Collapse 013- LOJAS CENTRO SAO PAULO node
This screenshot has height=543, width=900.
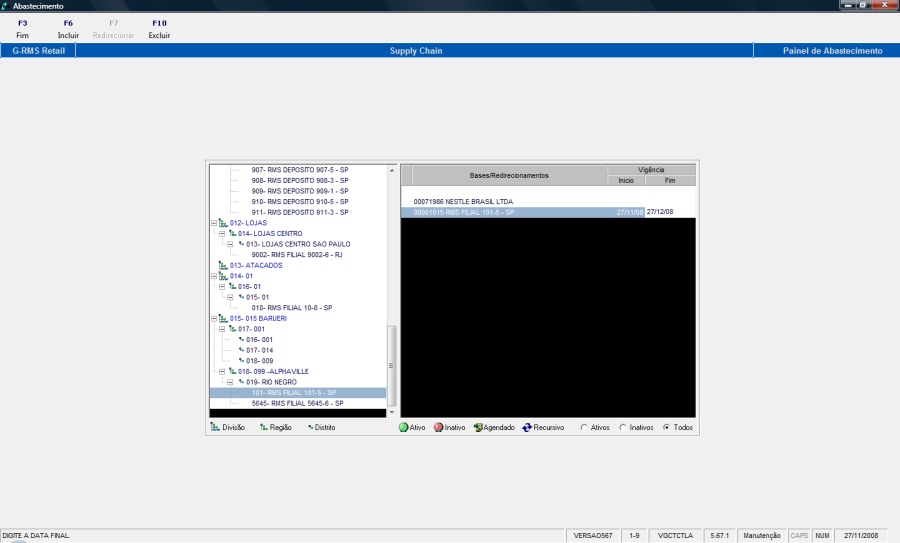pyautogui.click(x=230, y=245)
